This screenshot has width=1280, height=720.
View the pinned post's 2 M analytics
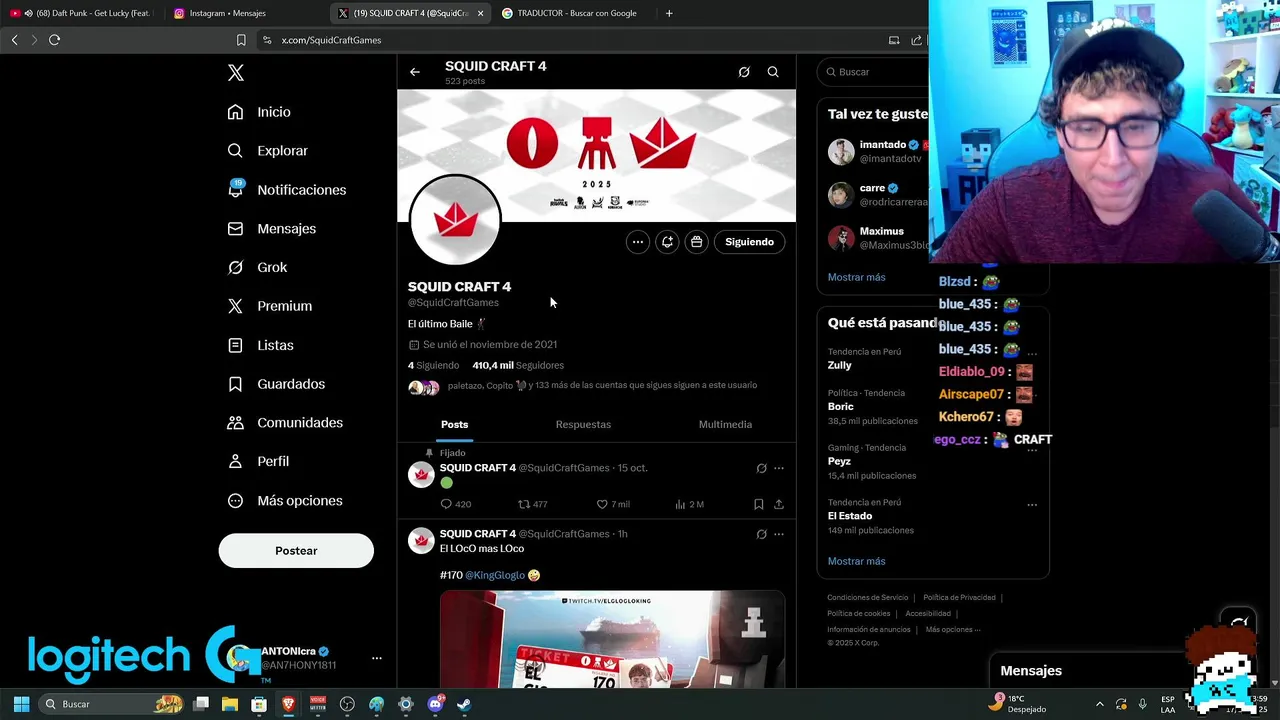pos(689,504)
